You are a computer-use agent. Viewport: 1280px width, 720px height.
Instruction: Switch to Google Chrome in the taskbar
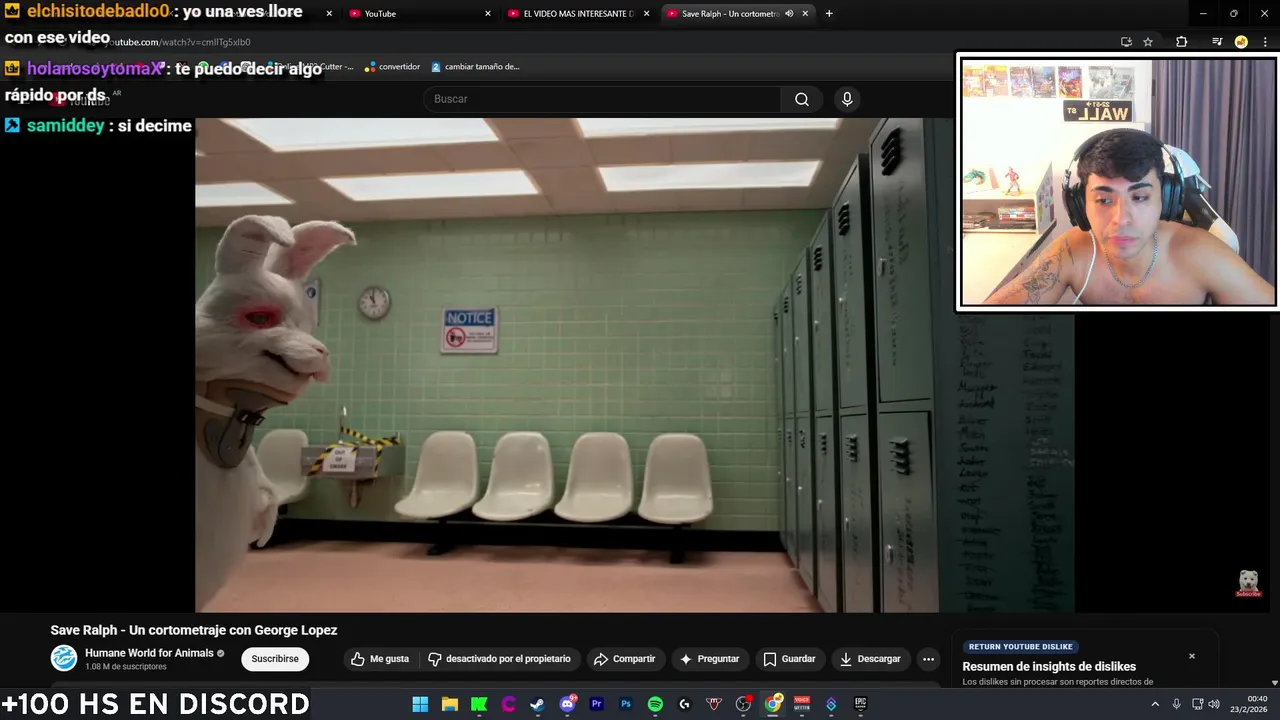coord(773,704)
